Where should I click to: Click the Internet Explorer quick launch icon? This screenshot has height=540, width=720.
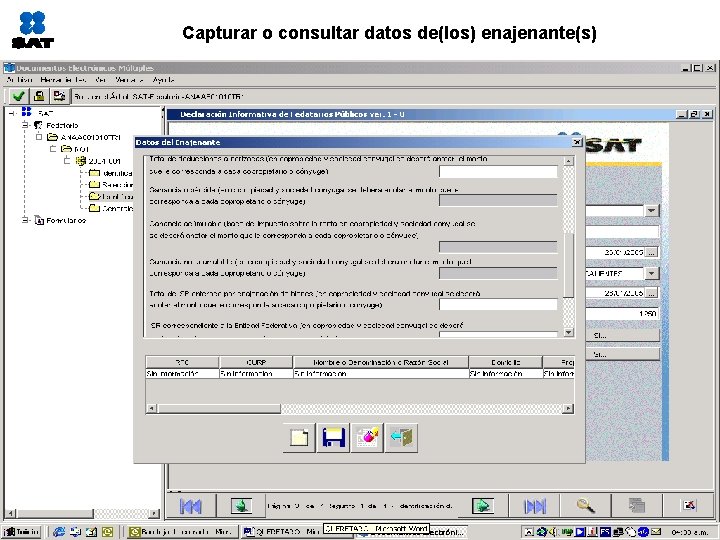(59, 532)
